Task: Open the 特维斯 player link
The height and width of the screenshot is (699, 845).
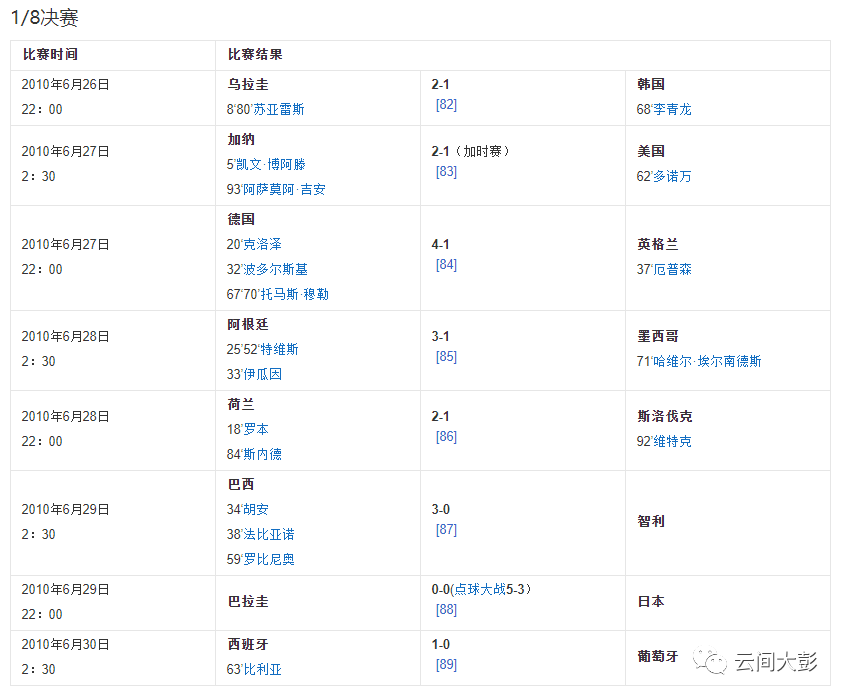Action: click(x=279, y=349)
